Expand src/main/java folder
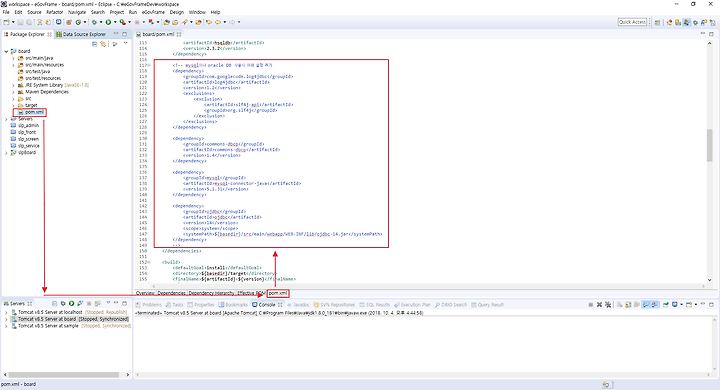The image size is (720, 390). click(x=13, y=58)
